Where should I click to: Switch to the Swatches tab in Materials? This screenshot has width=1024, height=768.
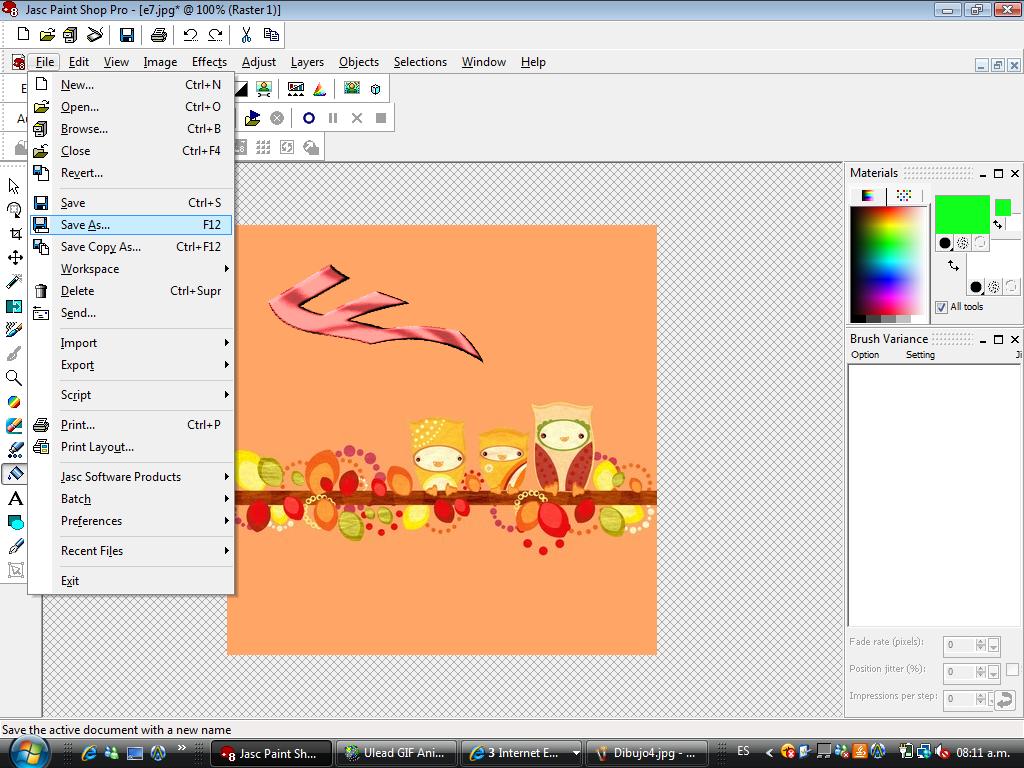pyautogui.click(x=904, y=195)
